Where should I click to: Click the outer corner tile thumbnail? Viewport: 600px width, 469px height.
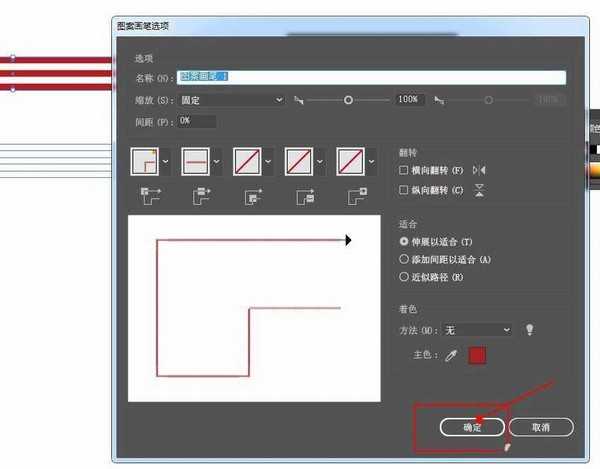145,161
